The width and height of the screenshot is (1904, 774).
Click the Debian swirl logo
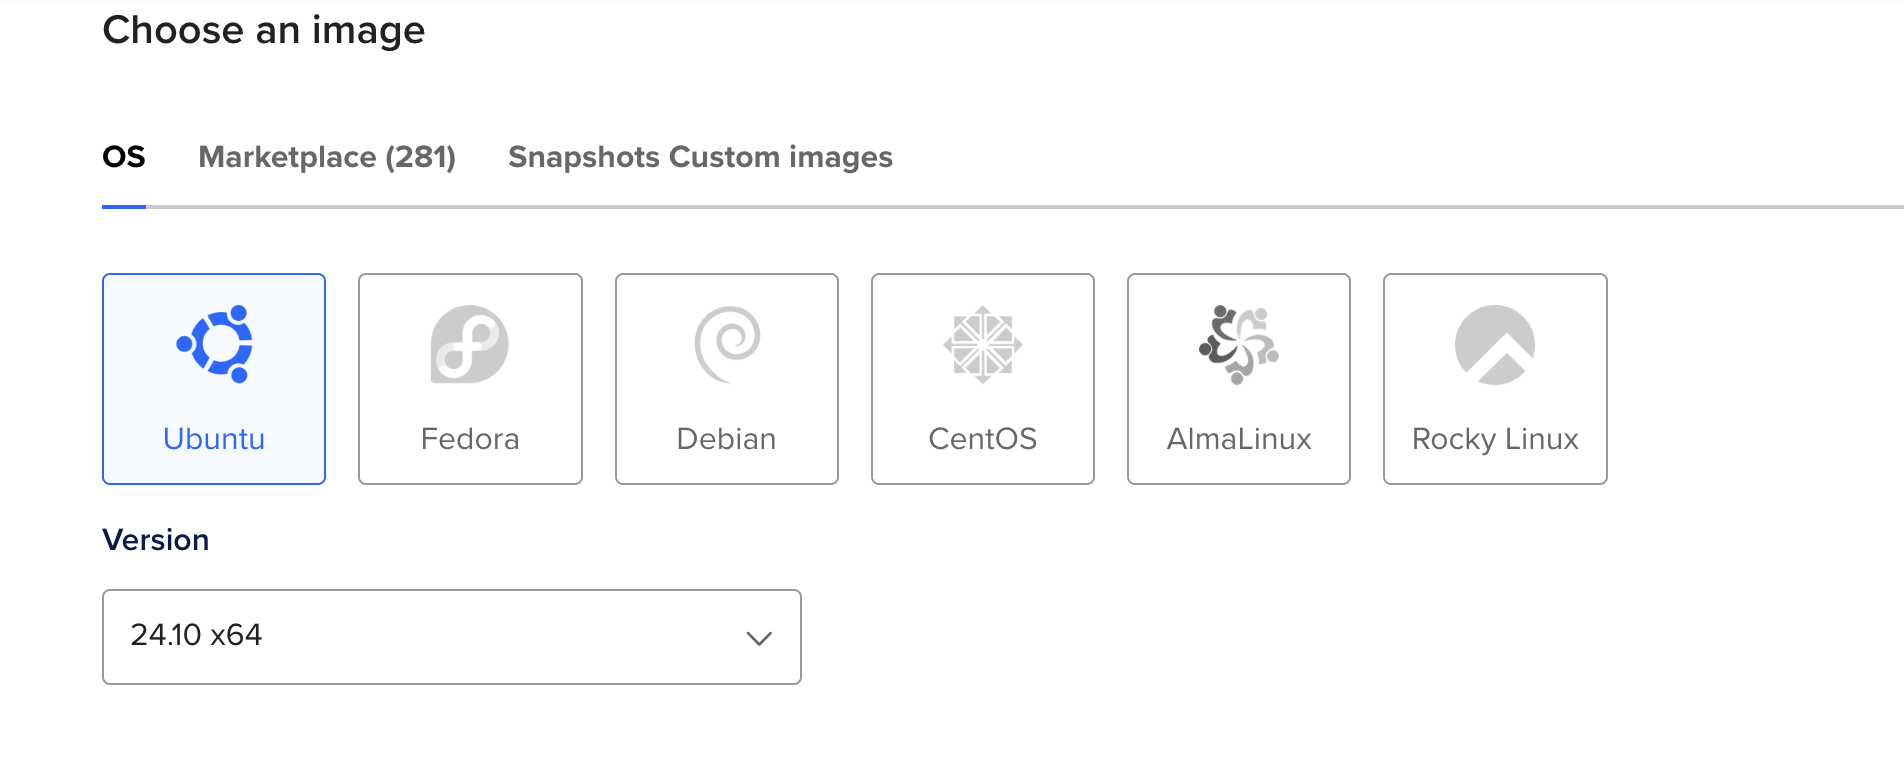coord(727,345)
